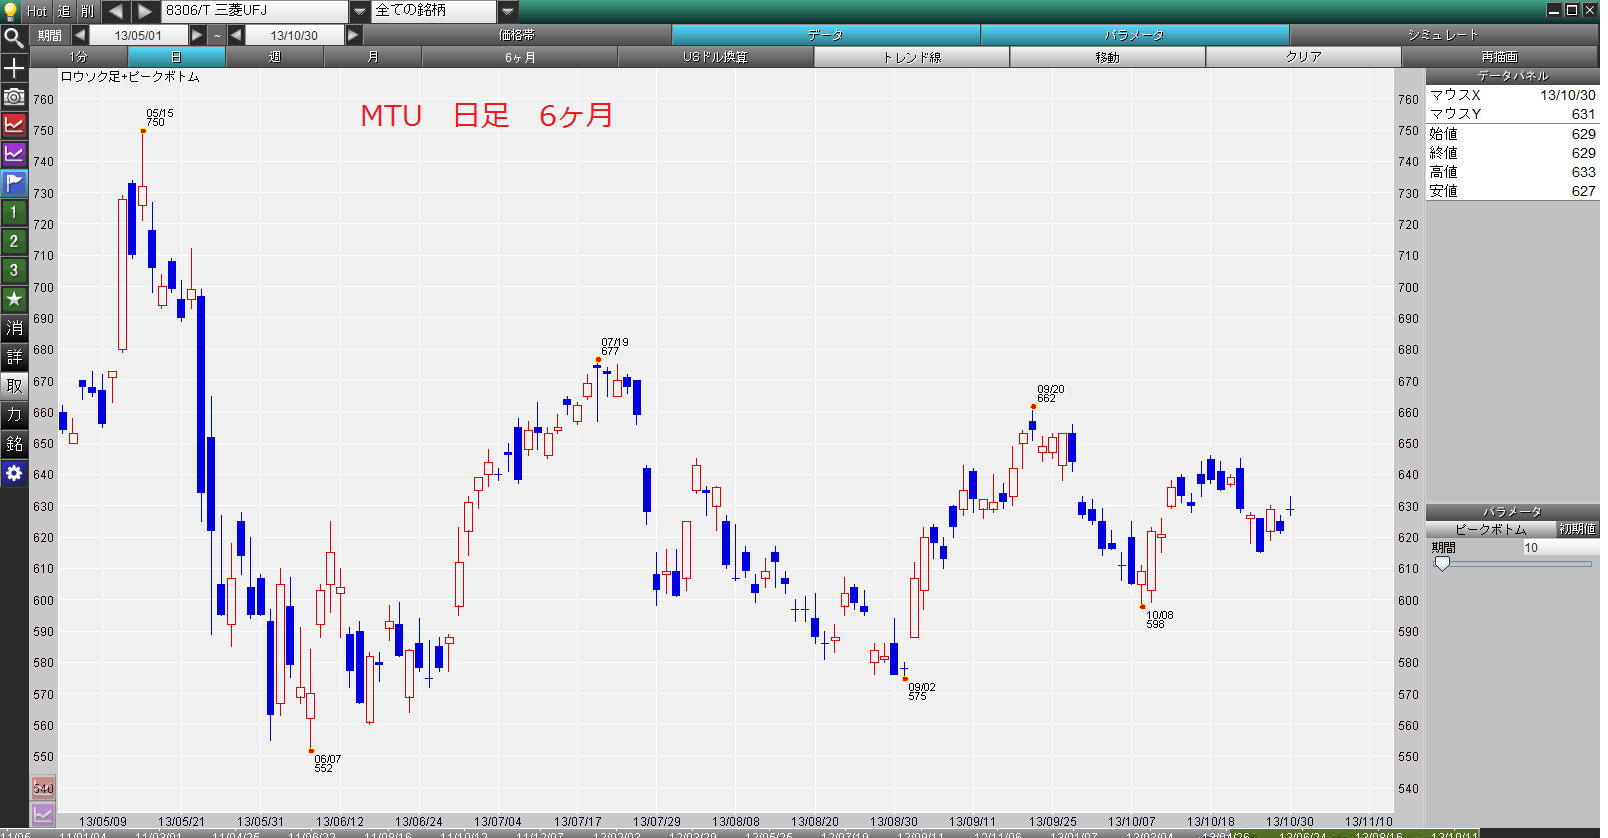Image resolution: width=1608 pixels, height=838 pixels.
Task: Click the ピークボトム parameter tab
Action: 1491,529
